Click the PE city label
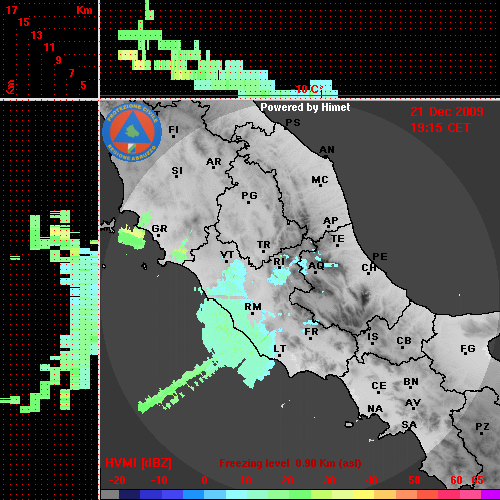 [x=380, y=257]
